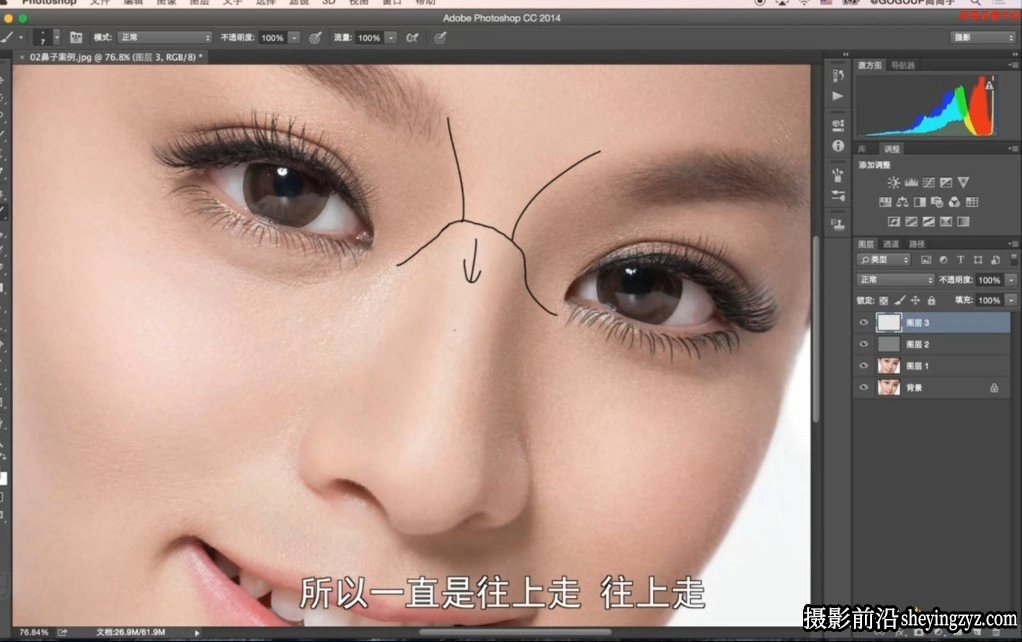Click the status bar export icon
Viewport: 1022px width, 642px height.
[63, 632]
